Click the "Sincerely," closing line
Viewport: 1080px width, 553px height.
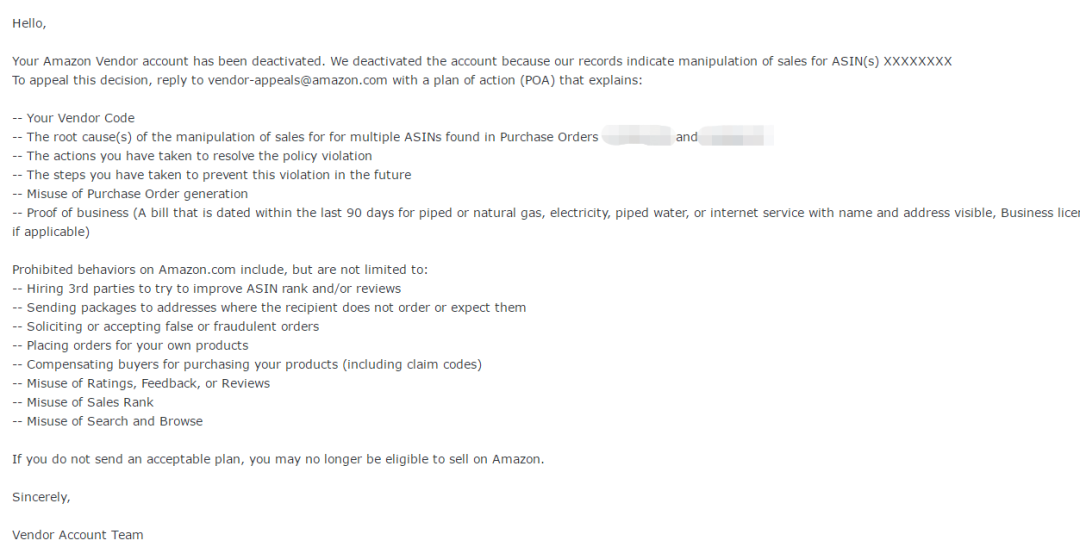click(x=41, y=497)
